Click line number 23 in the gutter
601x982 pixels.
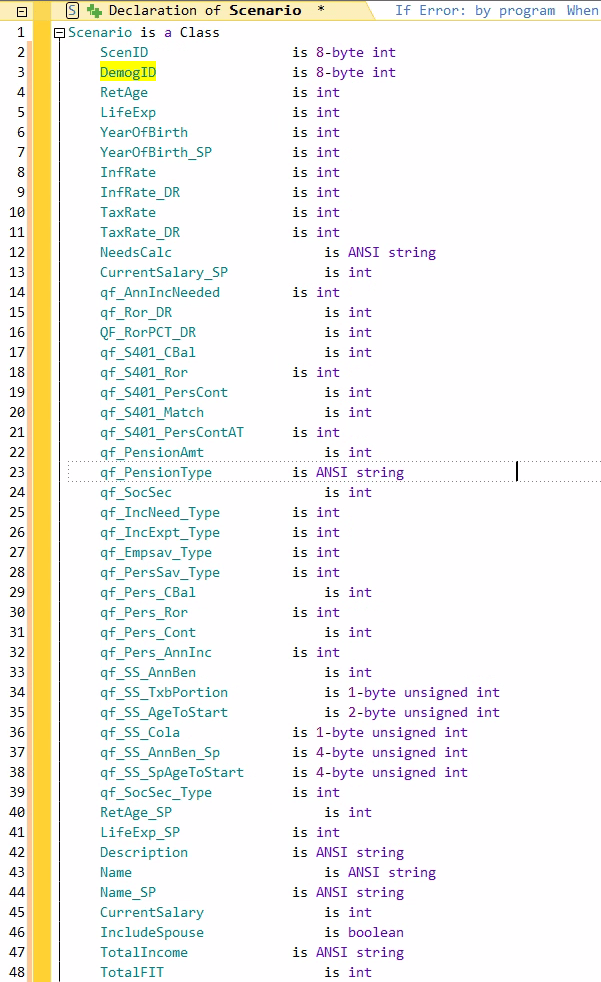click(x=20, y=472)
